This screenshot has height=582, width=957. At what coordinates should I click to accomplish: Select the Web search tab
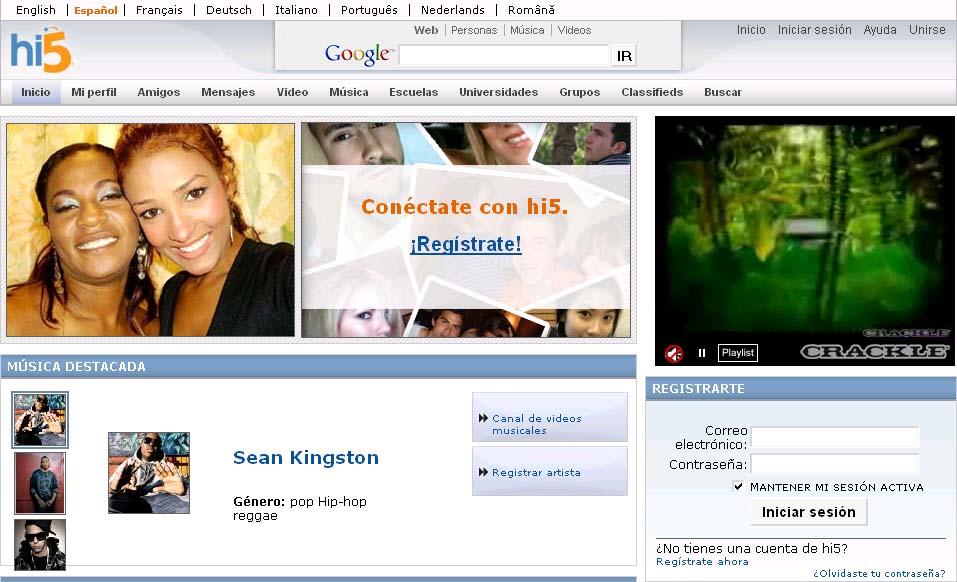coord(426,30)
